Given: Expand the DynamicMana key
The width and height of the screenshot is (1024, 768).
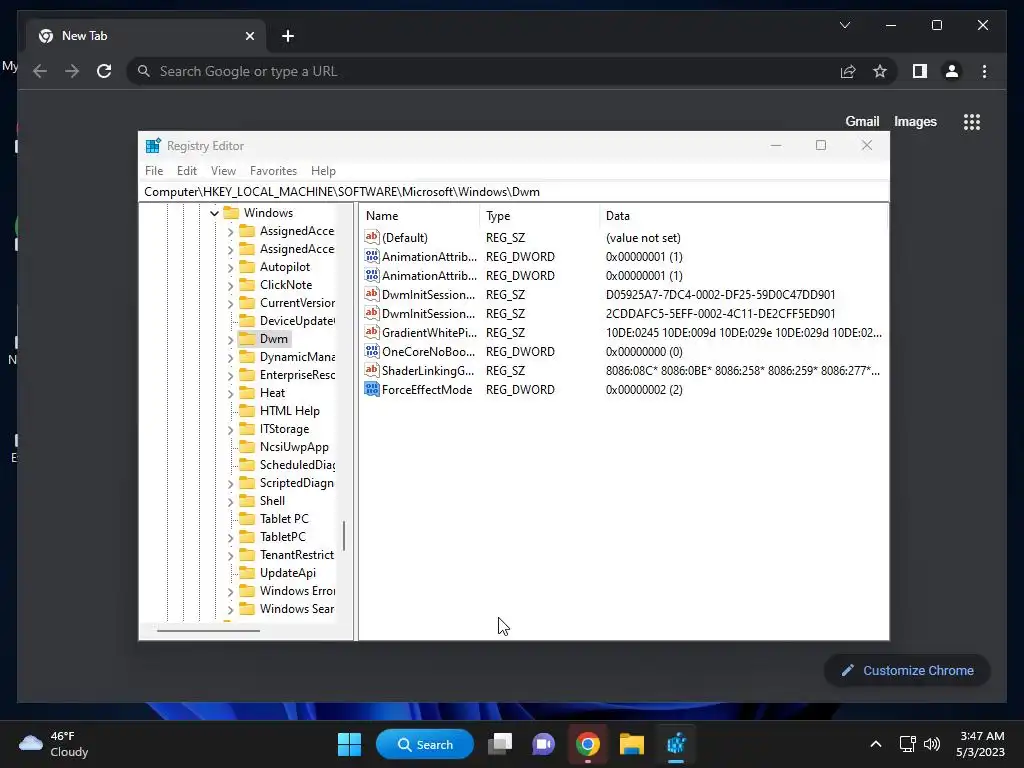Looking at the screenshot, I should tap(230, 357).
